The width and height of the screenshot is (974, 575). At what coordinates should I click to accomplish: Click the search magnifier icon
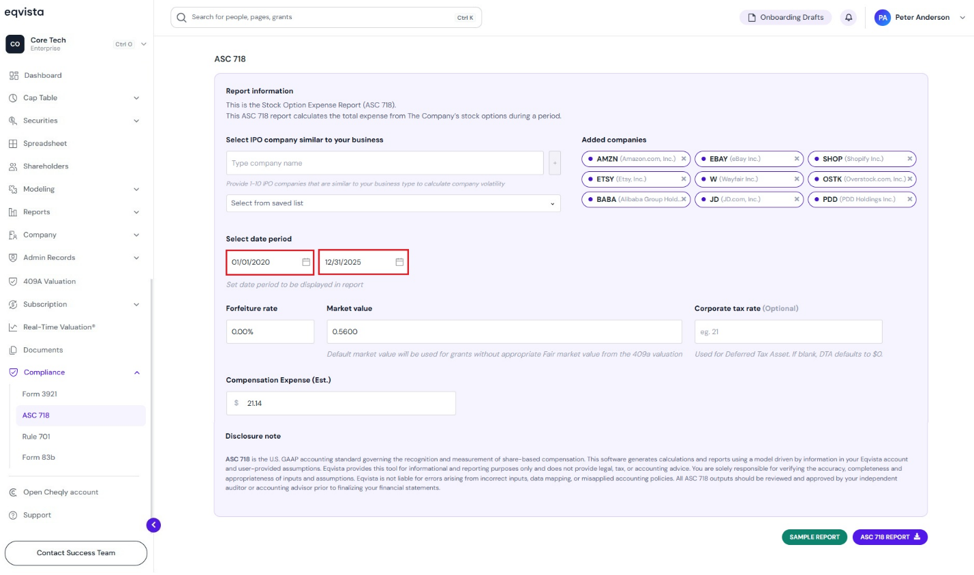(181, 17)
